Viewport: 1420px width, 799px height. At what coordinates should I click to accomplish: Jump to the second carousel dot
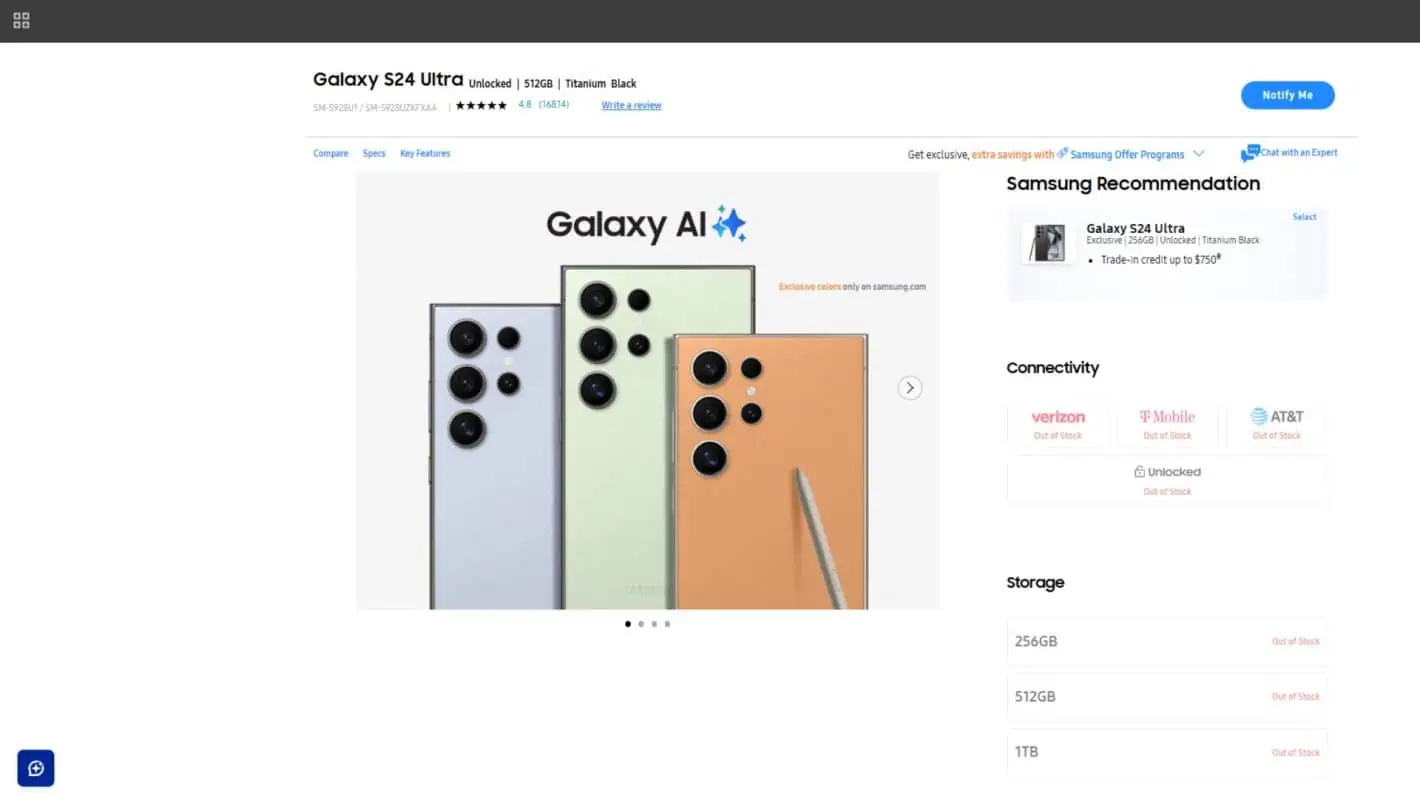pyautogui.click(x=641, y=623)
